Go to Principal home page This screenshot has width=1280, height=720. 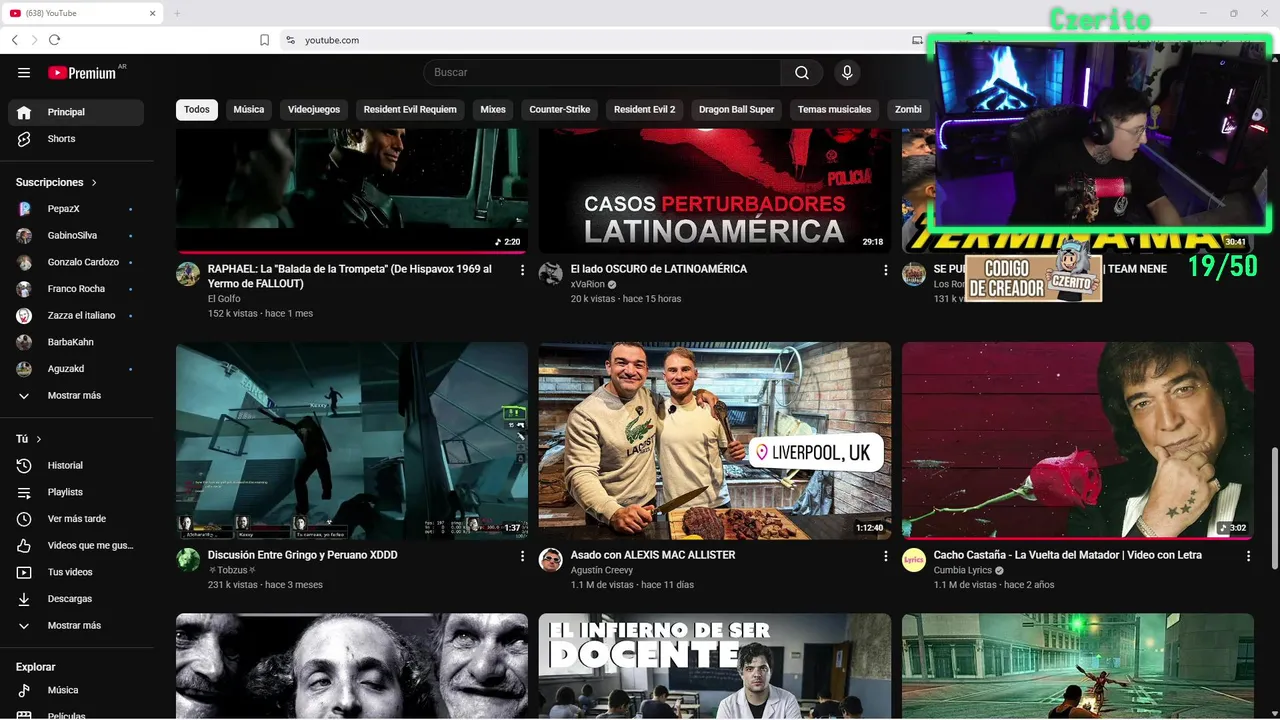click(x=76, y=112)
